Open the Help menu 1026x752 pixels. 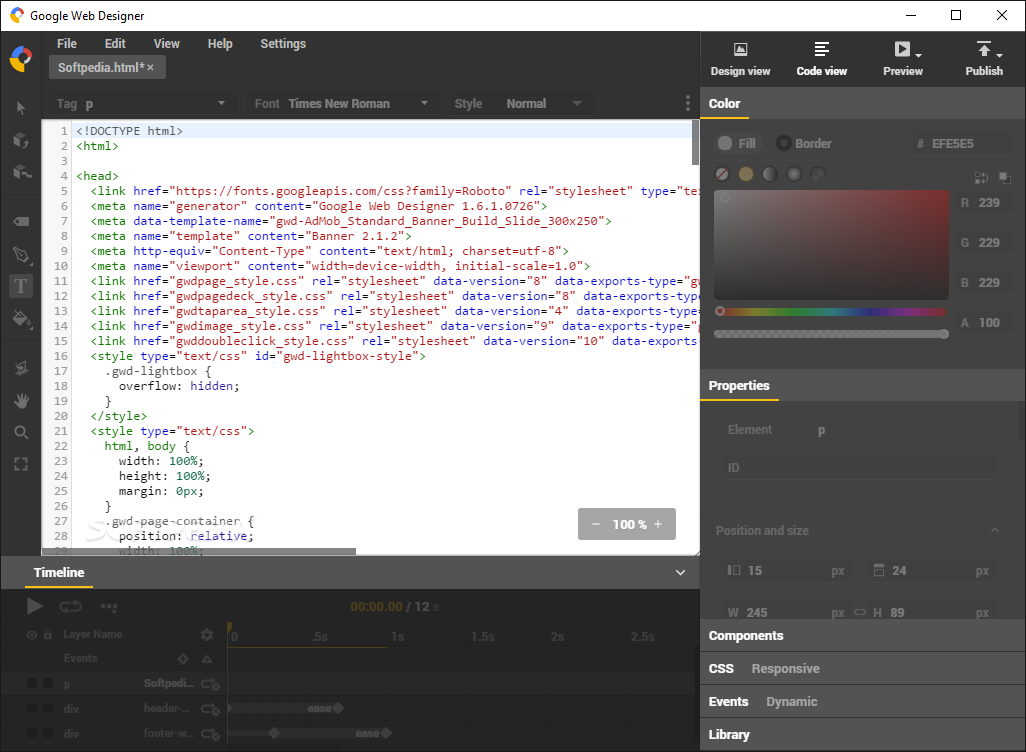pyautogui.click(x=220, y=44)
